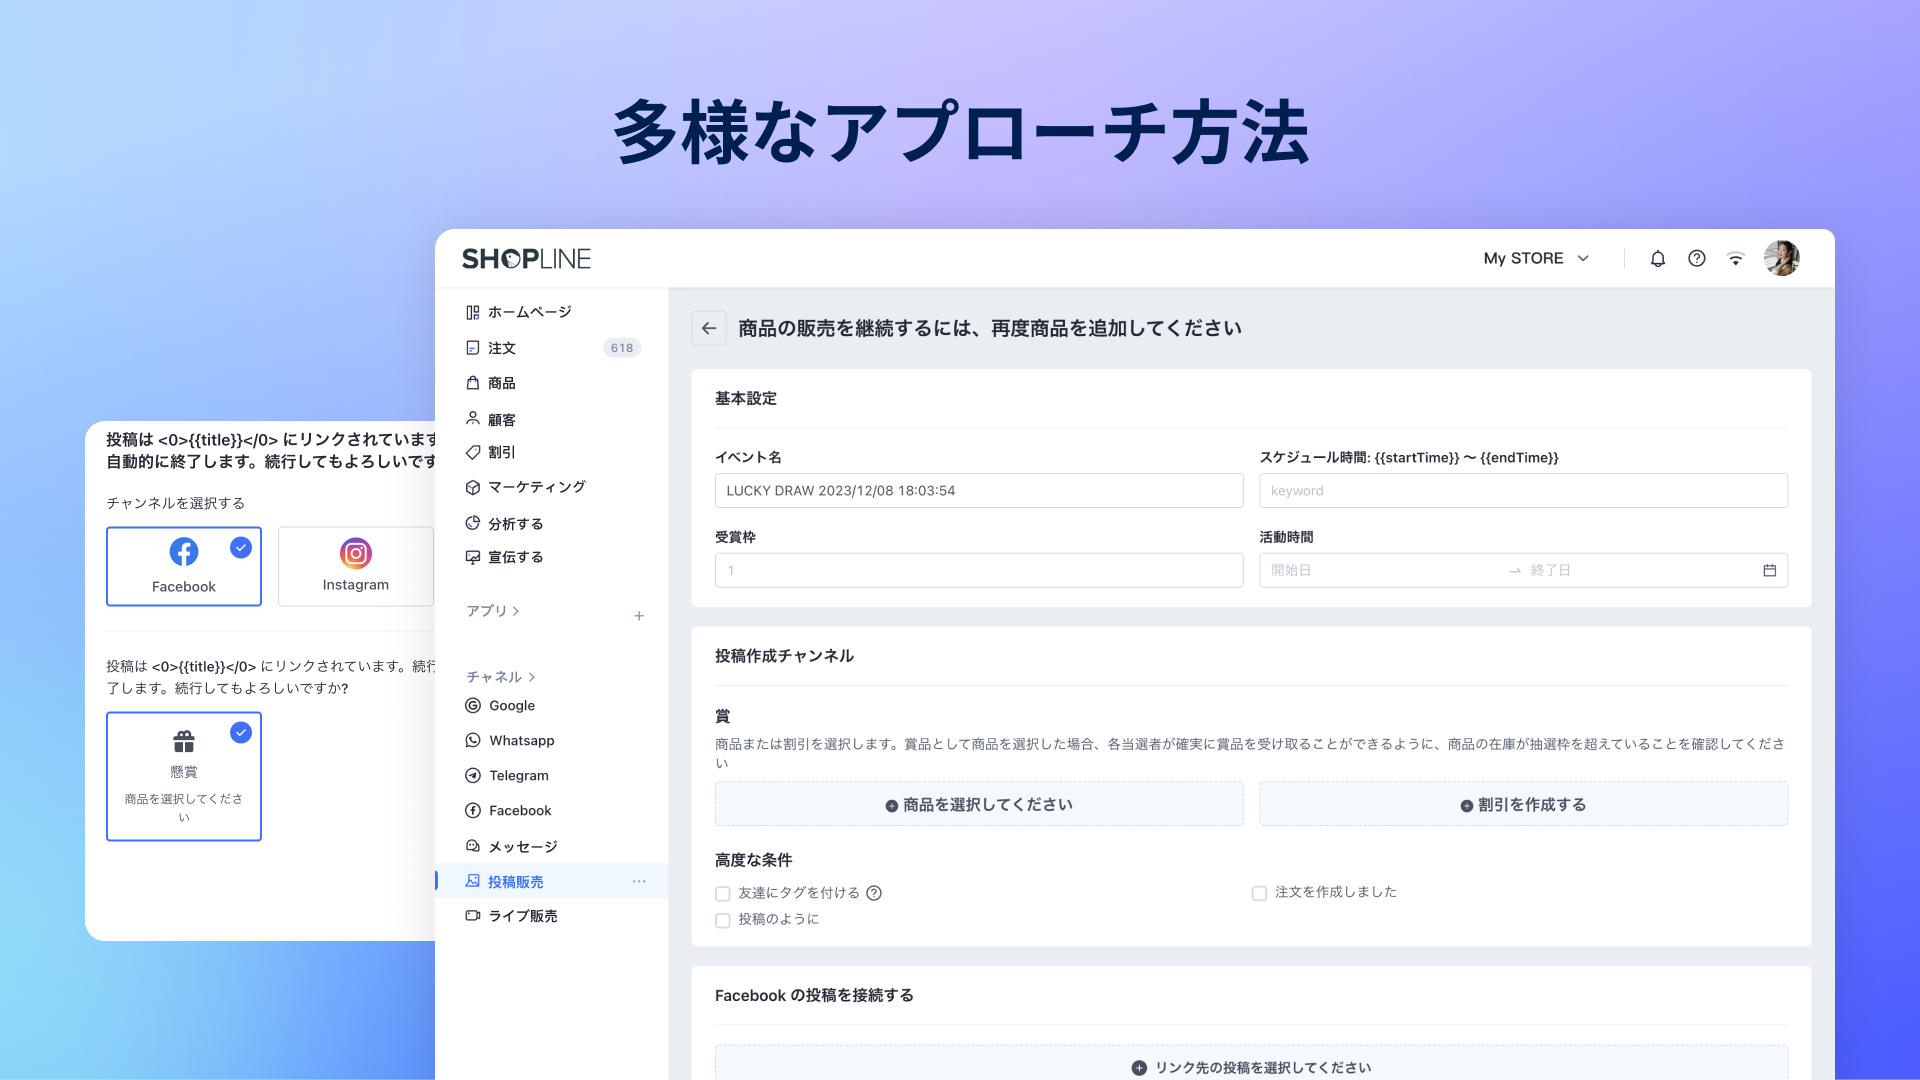
Task: Click 割引を作成する button
Action: point(1522,804)
